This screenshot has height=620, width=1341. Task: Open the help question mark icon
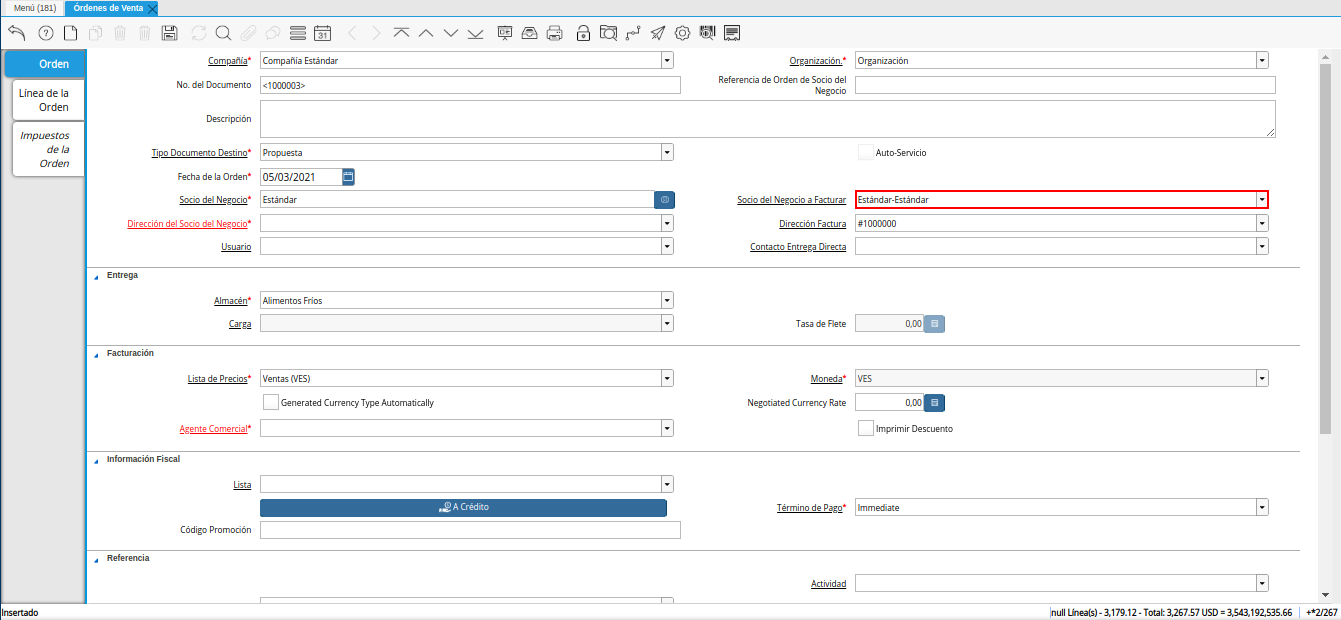(x=45, y=33)
